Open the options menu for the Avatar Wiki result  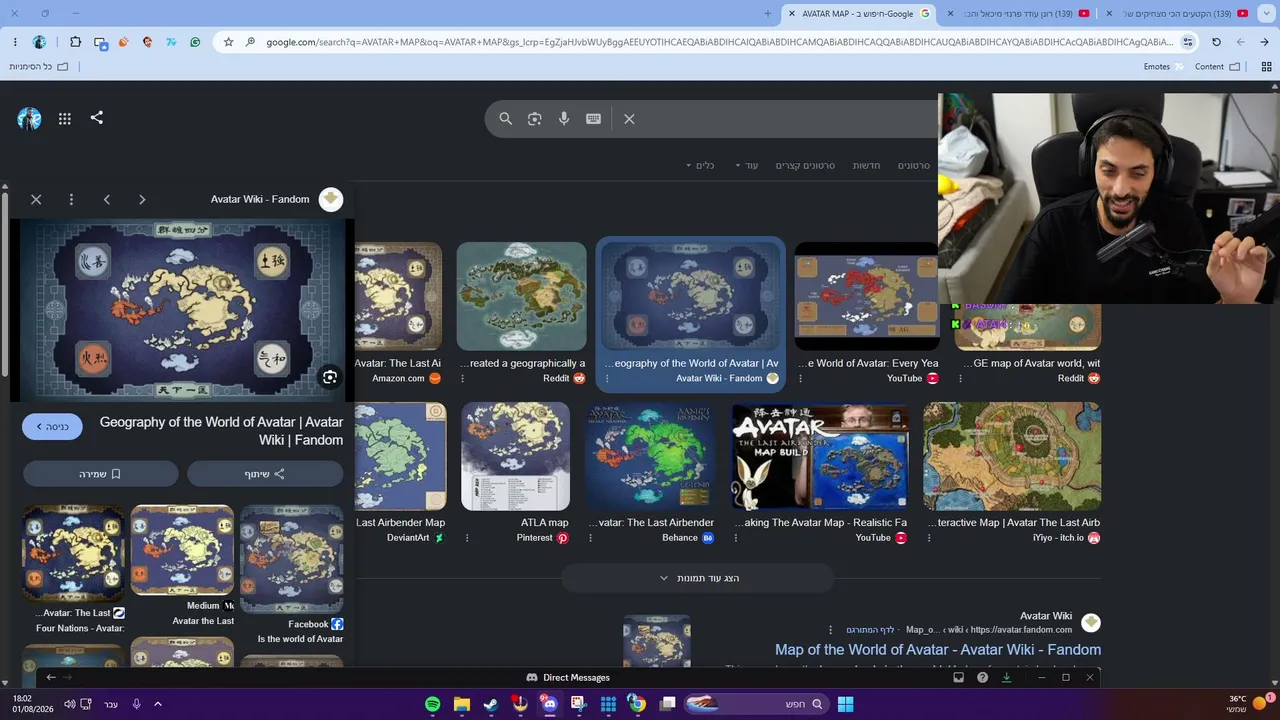[x=830, y=630]
